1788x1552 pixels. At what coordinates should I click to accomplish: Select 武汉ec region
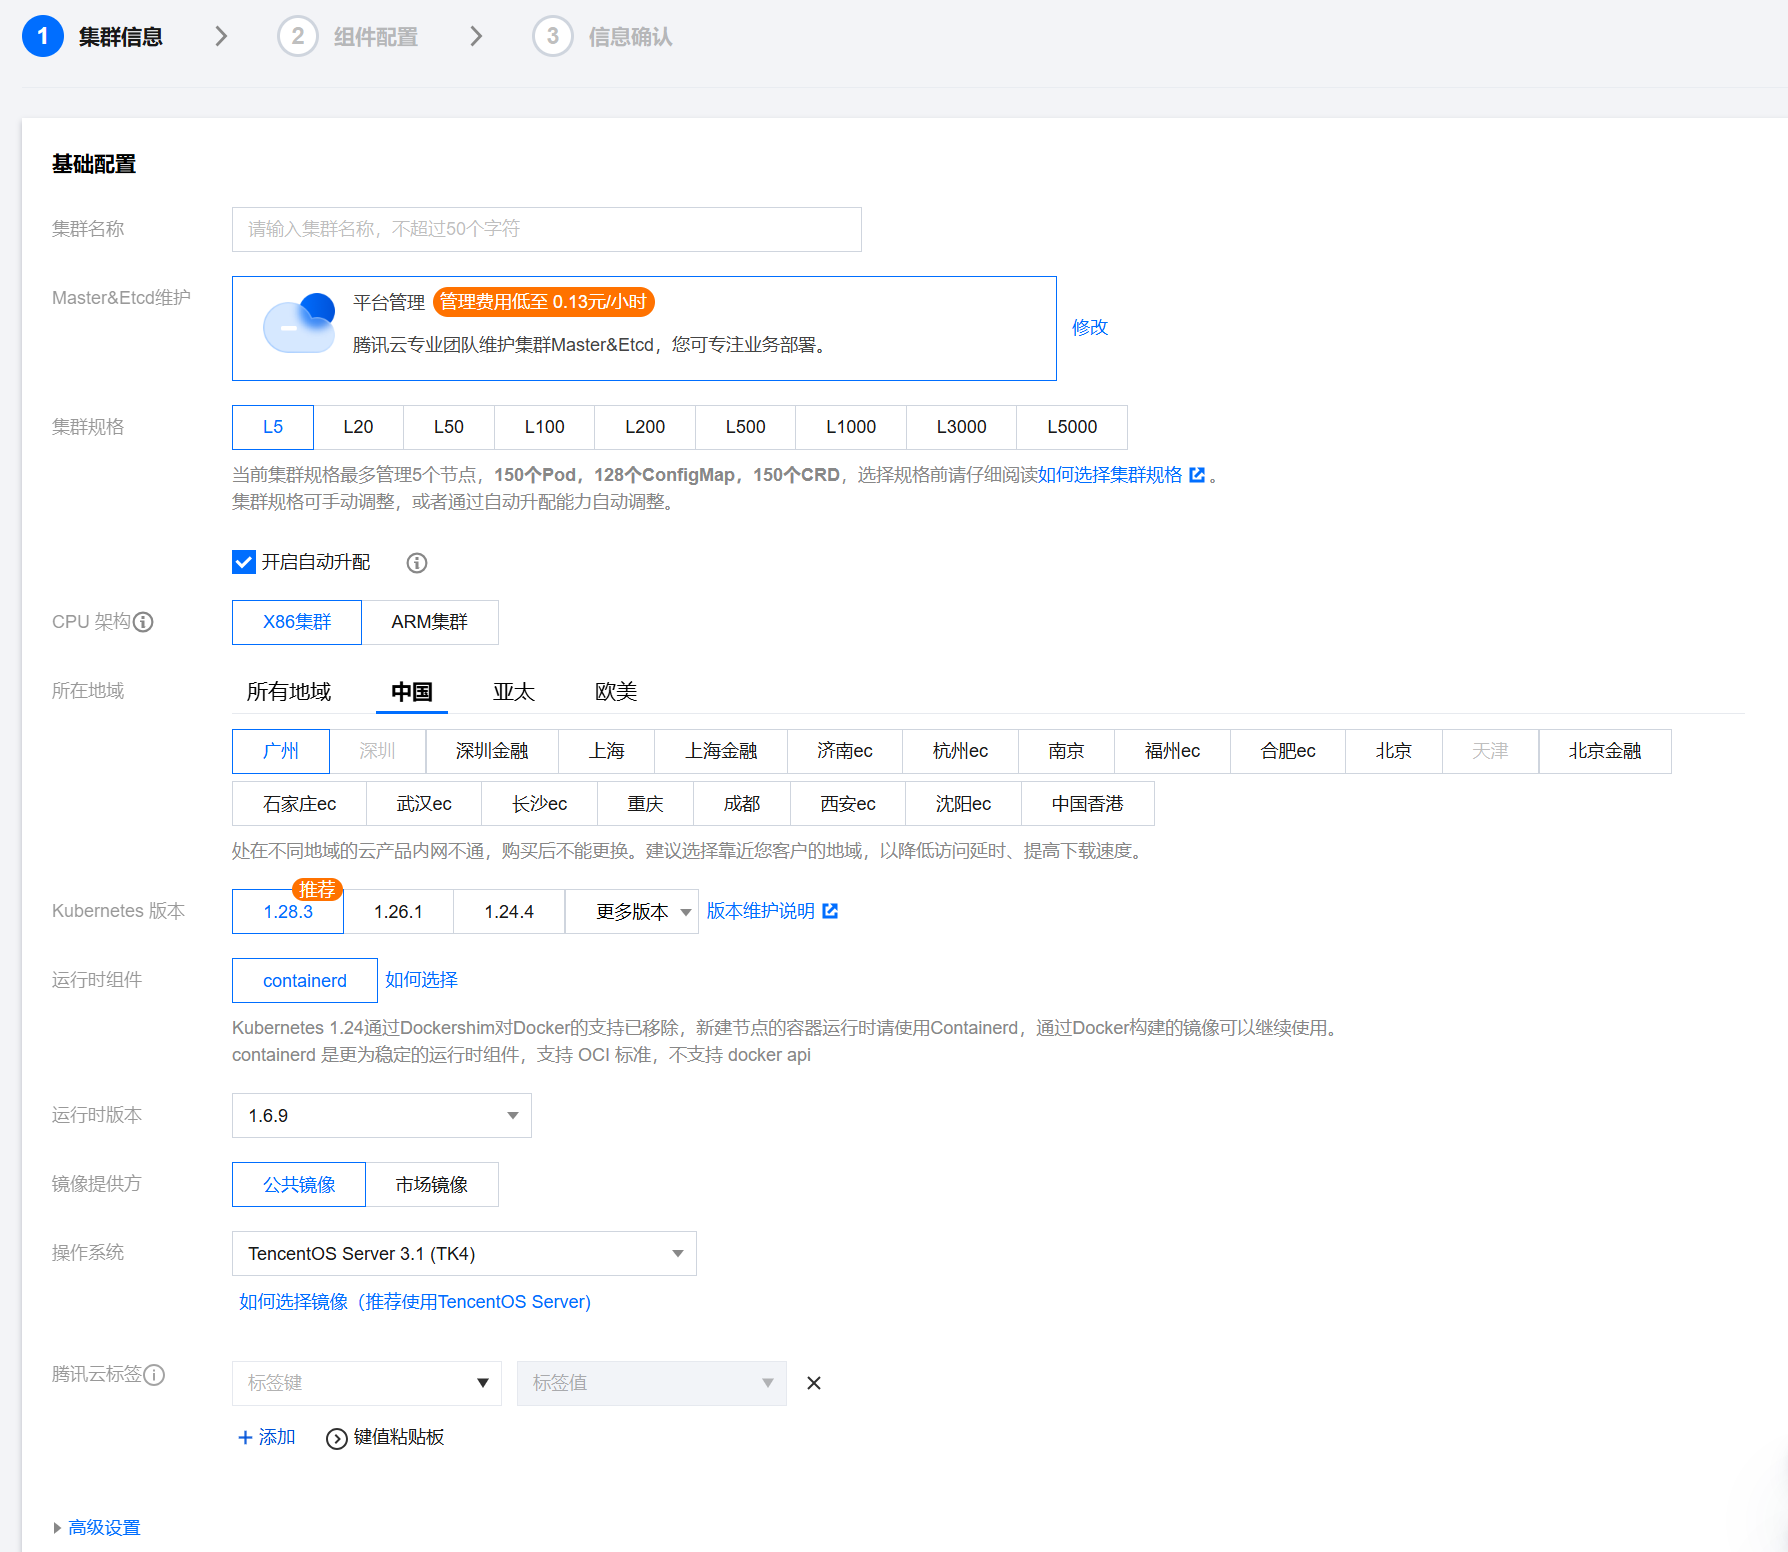tap(424, 804)
